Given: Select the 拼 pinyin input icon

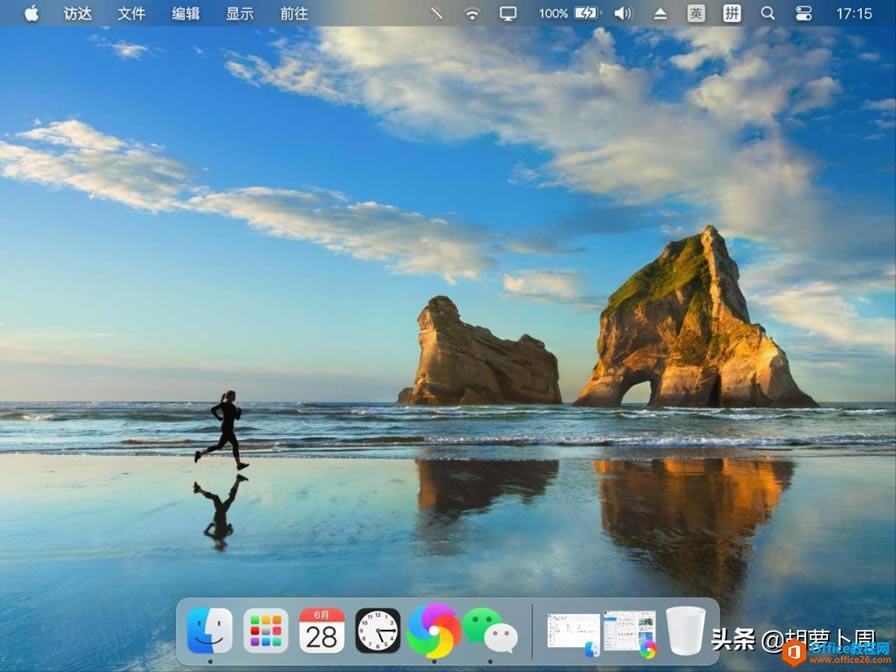Looking at the screenshot, I should (x=732, y=13).
